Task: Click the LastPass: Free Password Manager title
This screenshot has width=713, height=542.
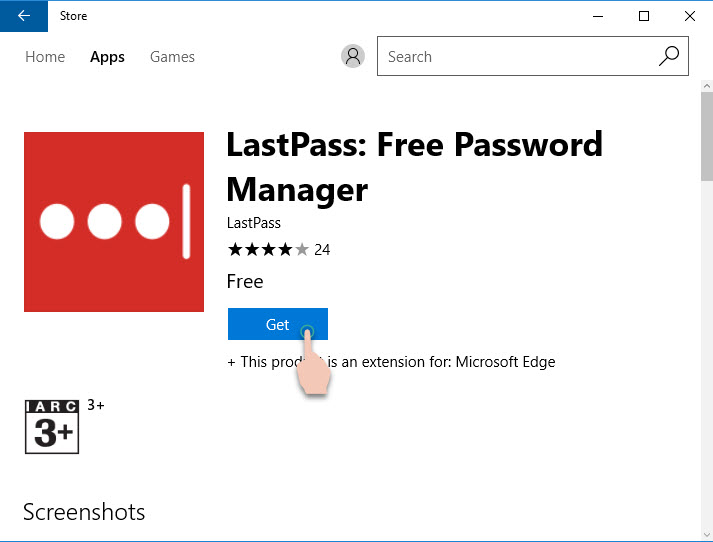Action: click(414, 167)
